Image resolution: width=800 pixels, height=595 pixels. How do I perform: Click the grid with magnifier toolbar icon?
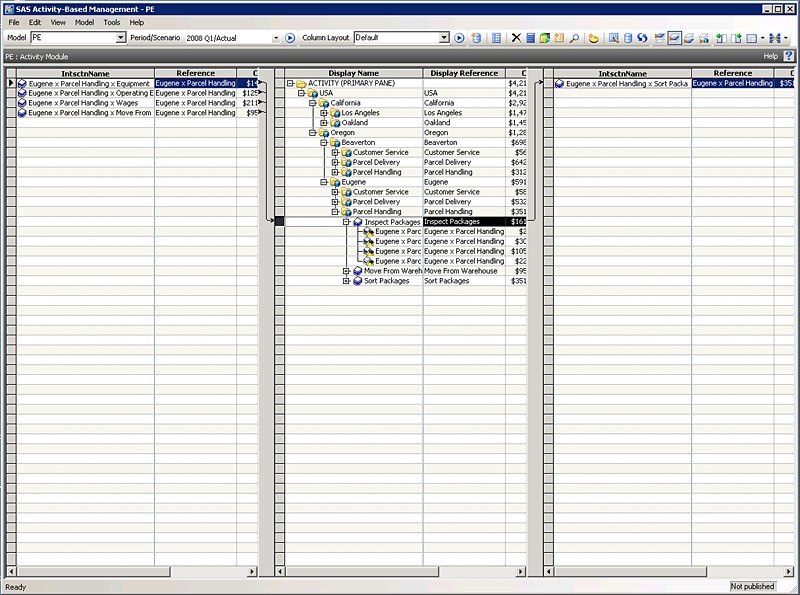(614, 38)
